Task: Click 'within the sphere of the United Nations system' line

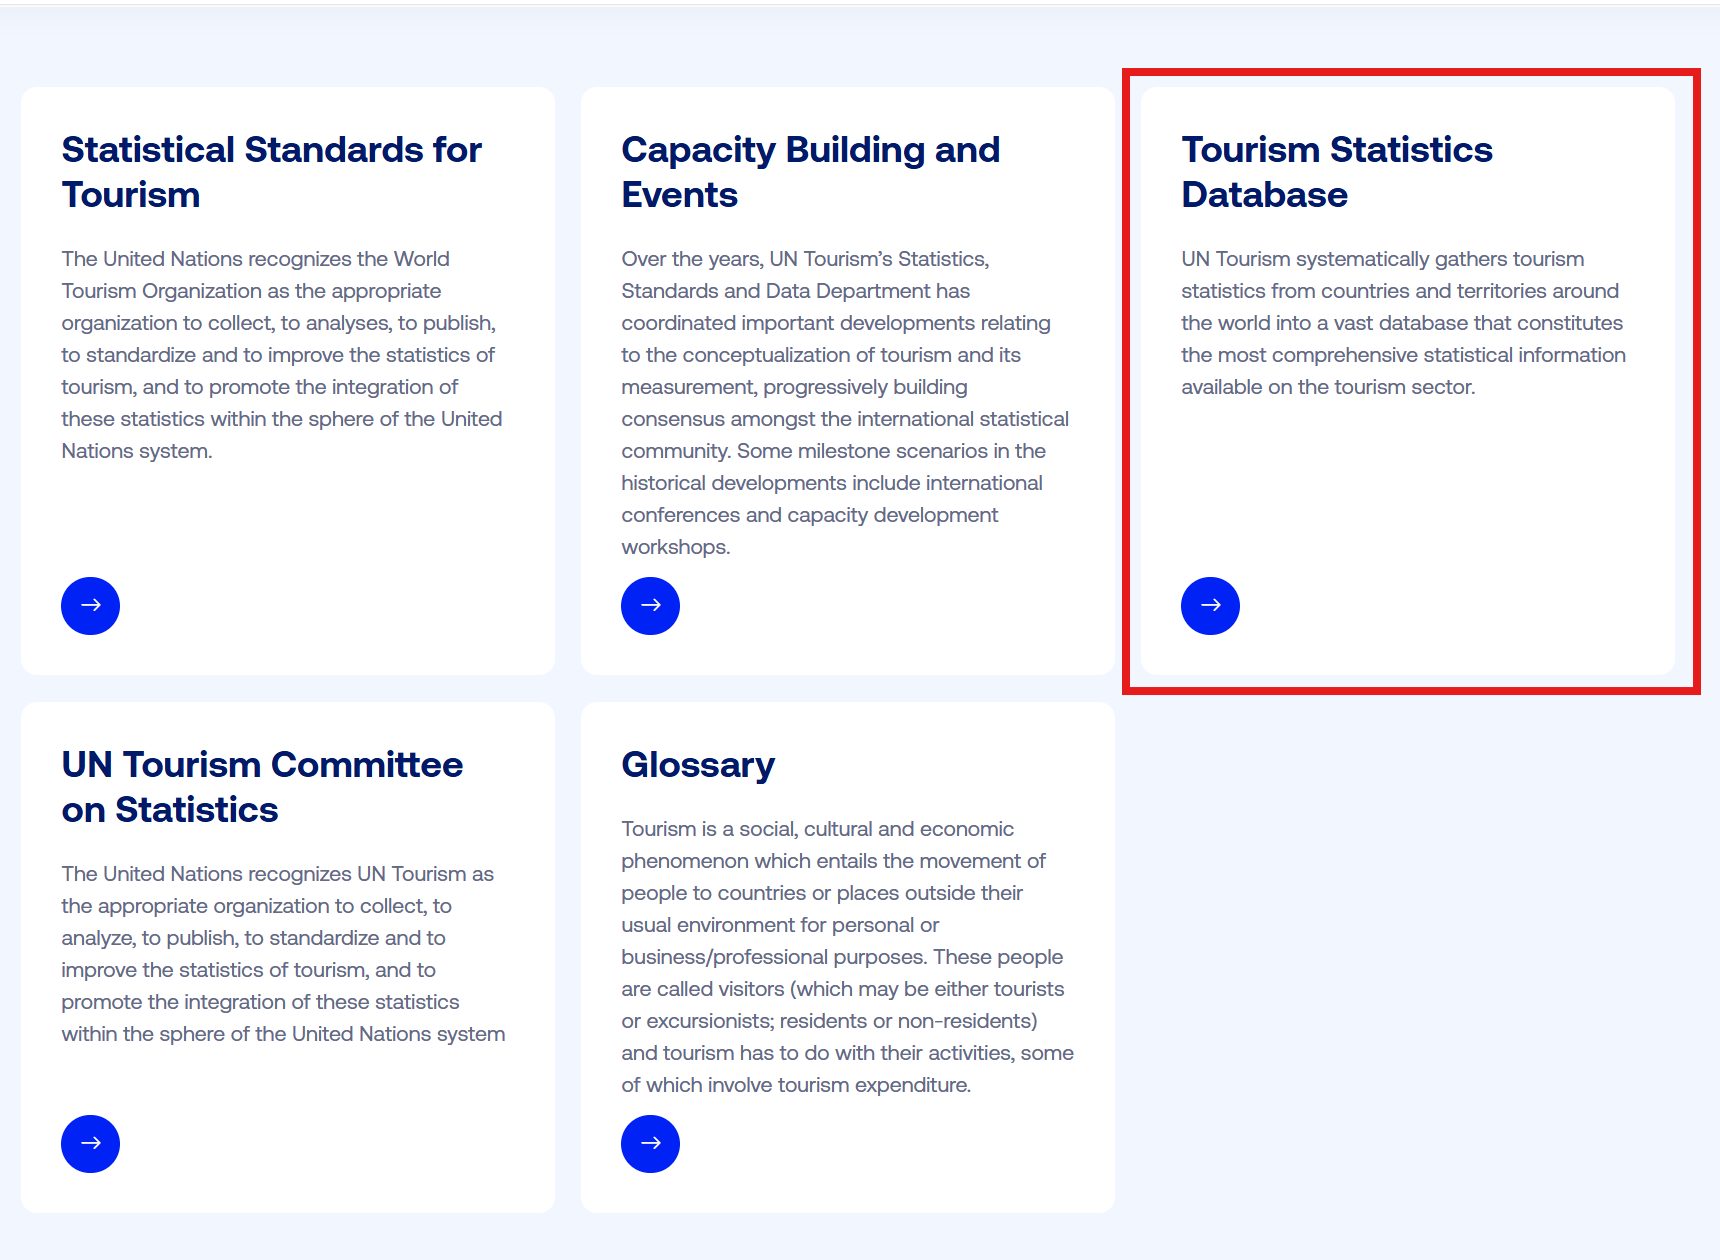Action: click(x=283, y=1034)
